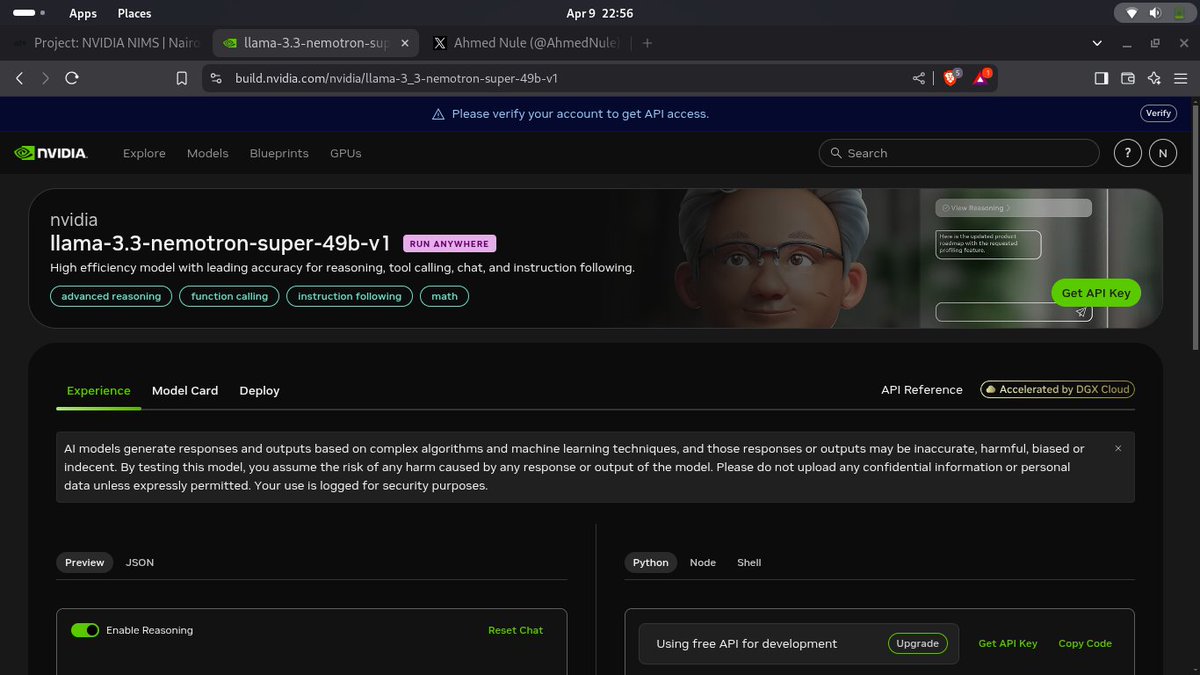The height and width of the screenshot is (675, 1200).
Task: Select the Shell code tab
Action: [749, 562]
